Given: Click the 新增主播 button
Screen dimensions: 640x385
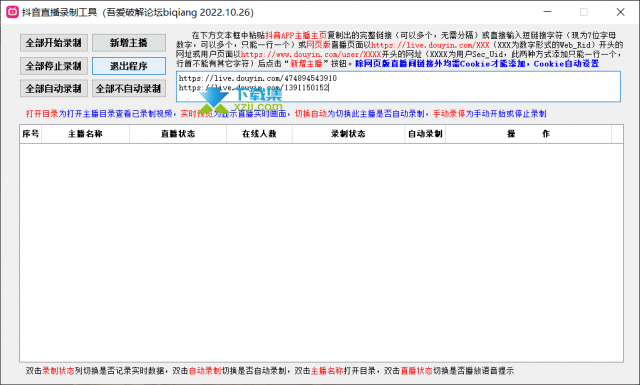Looking at the screenshot, I should tap(129, 43).
